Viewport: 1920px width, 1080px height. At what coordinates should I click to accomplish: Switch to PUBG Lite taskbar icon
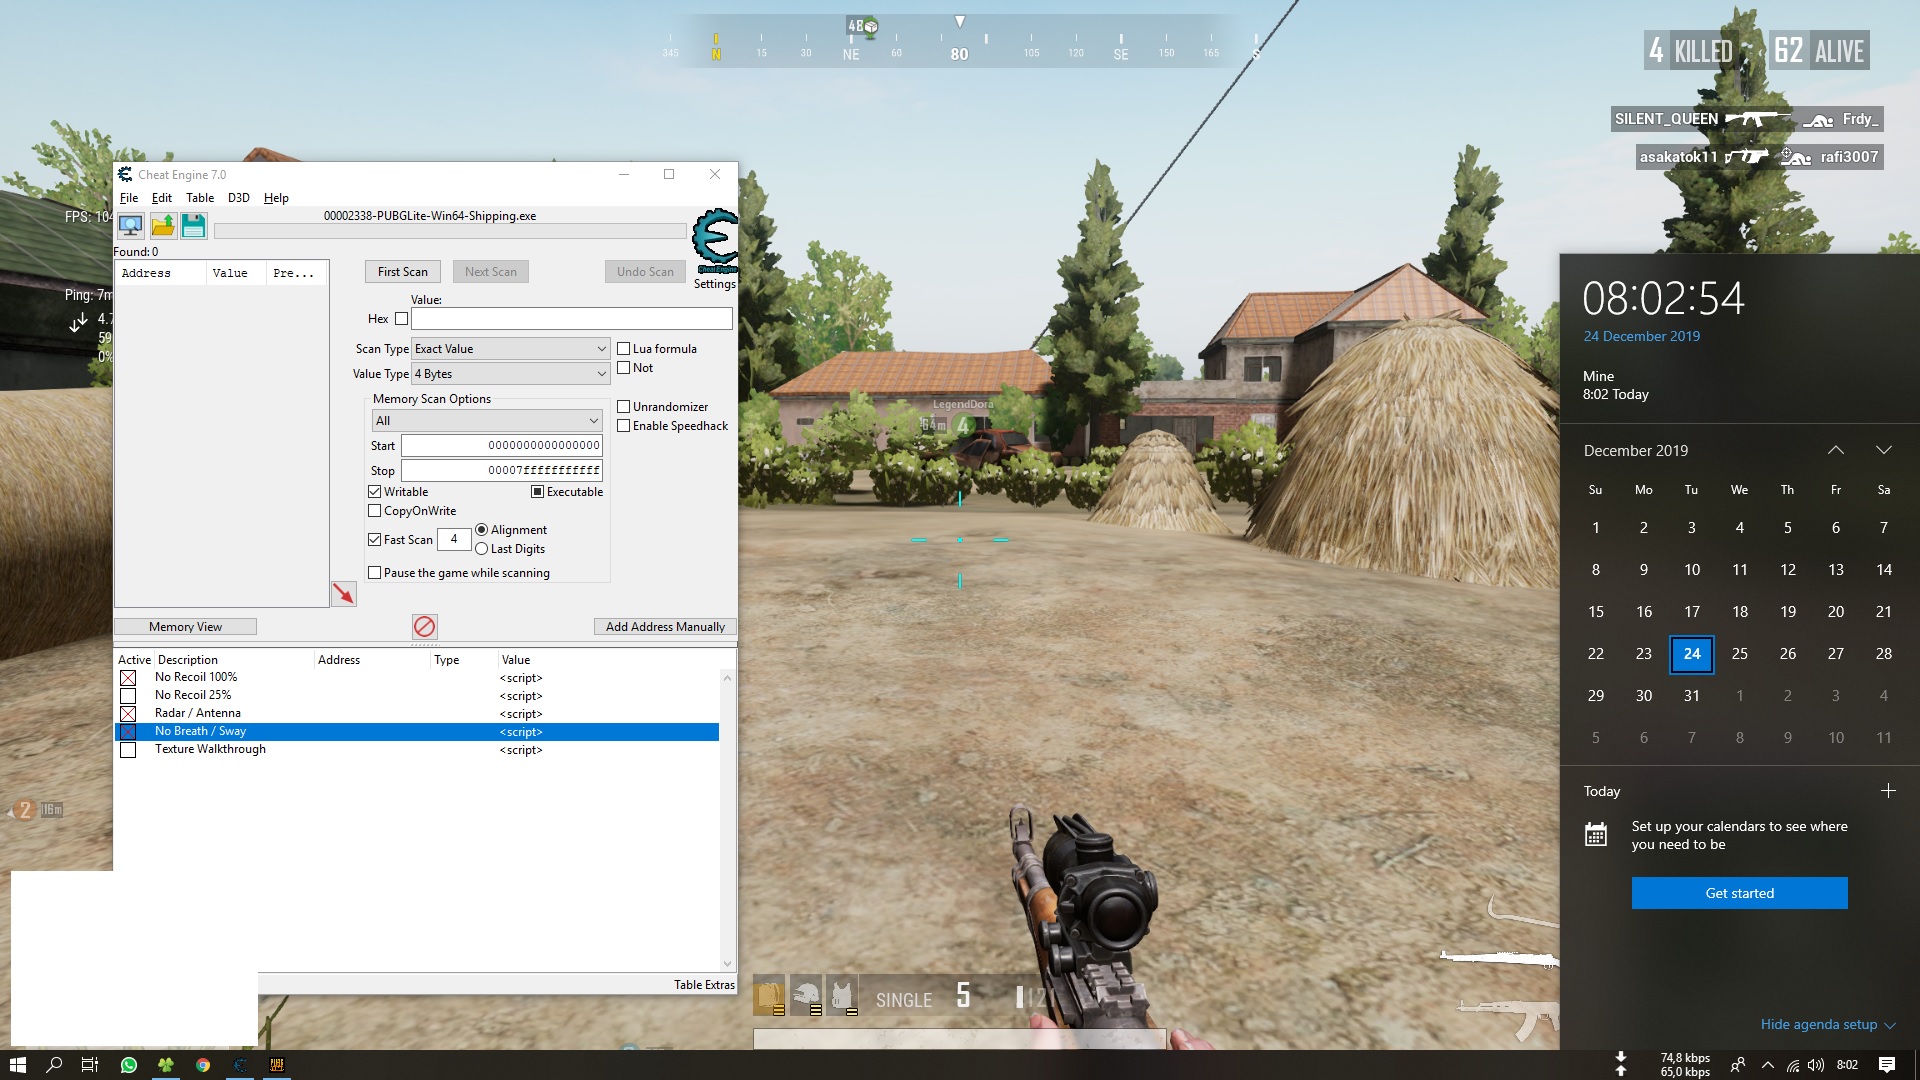click(277, 1065)
